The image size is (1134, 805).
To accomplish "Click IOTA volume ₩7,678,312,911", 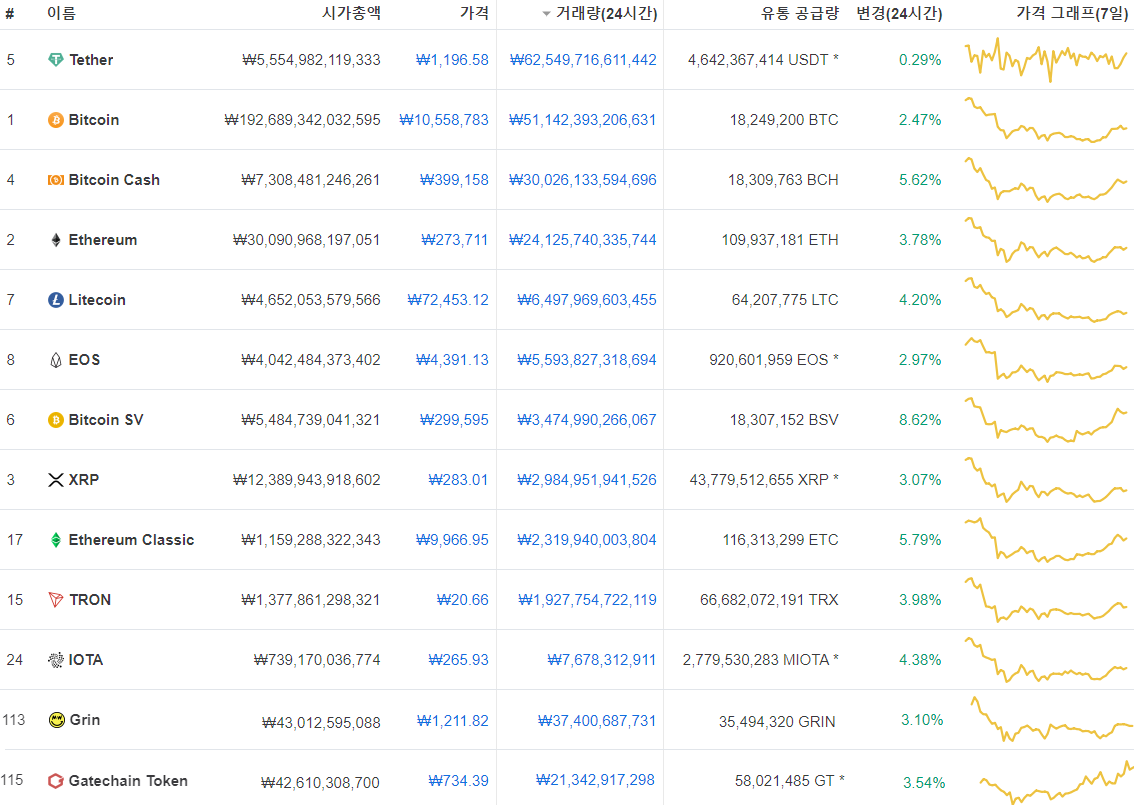I will pyautogui.click(x=602, y=660).
